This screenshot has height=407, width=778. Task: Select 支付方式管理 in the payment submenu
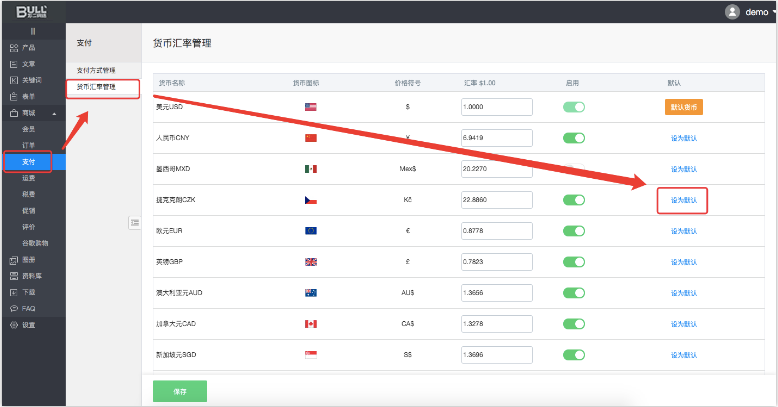tap(96, 70)
